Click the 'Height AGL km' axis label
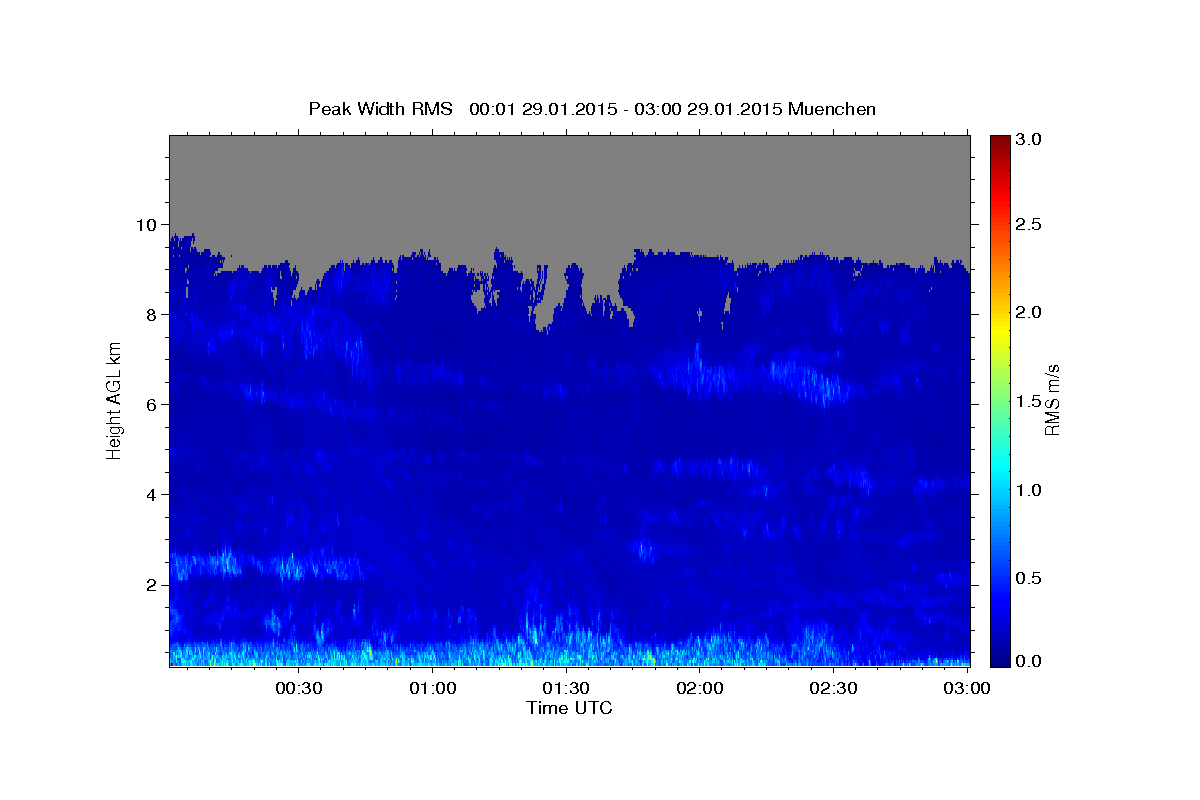The height and width of the screenshot is (800, 1200). [x=115, y=400]
